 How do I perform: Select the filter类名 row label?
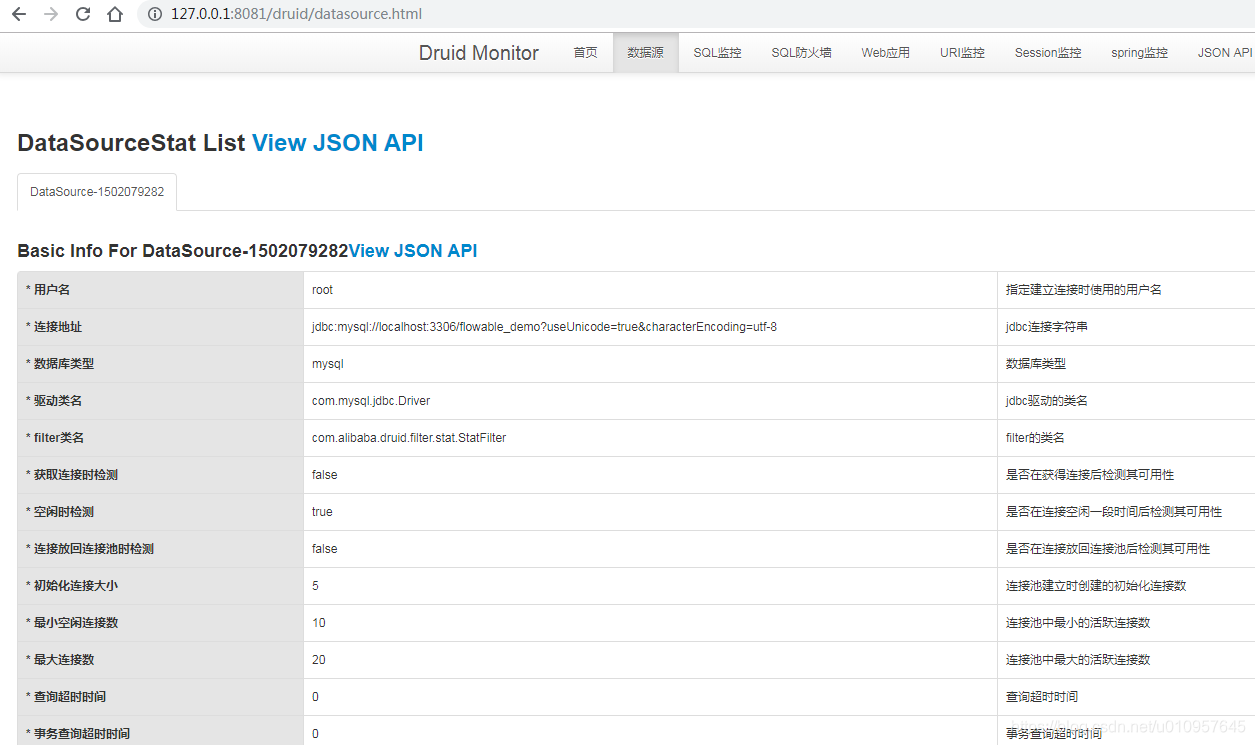click(55, 438)
